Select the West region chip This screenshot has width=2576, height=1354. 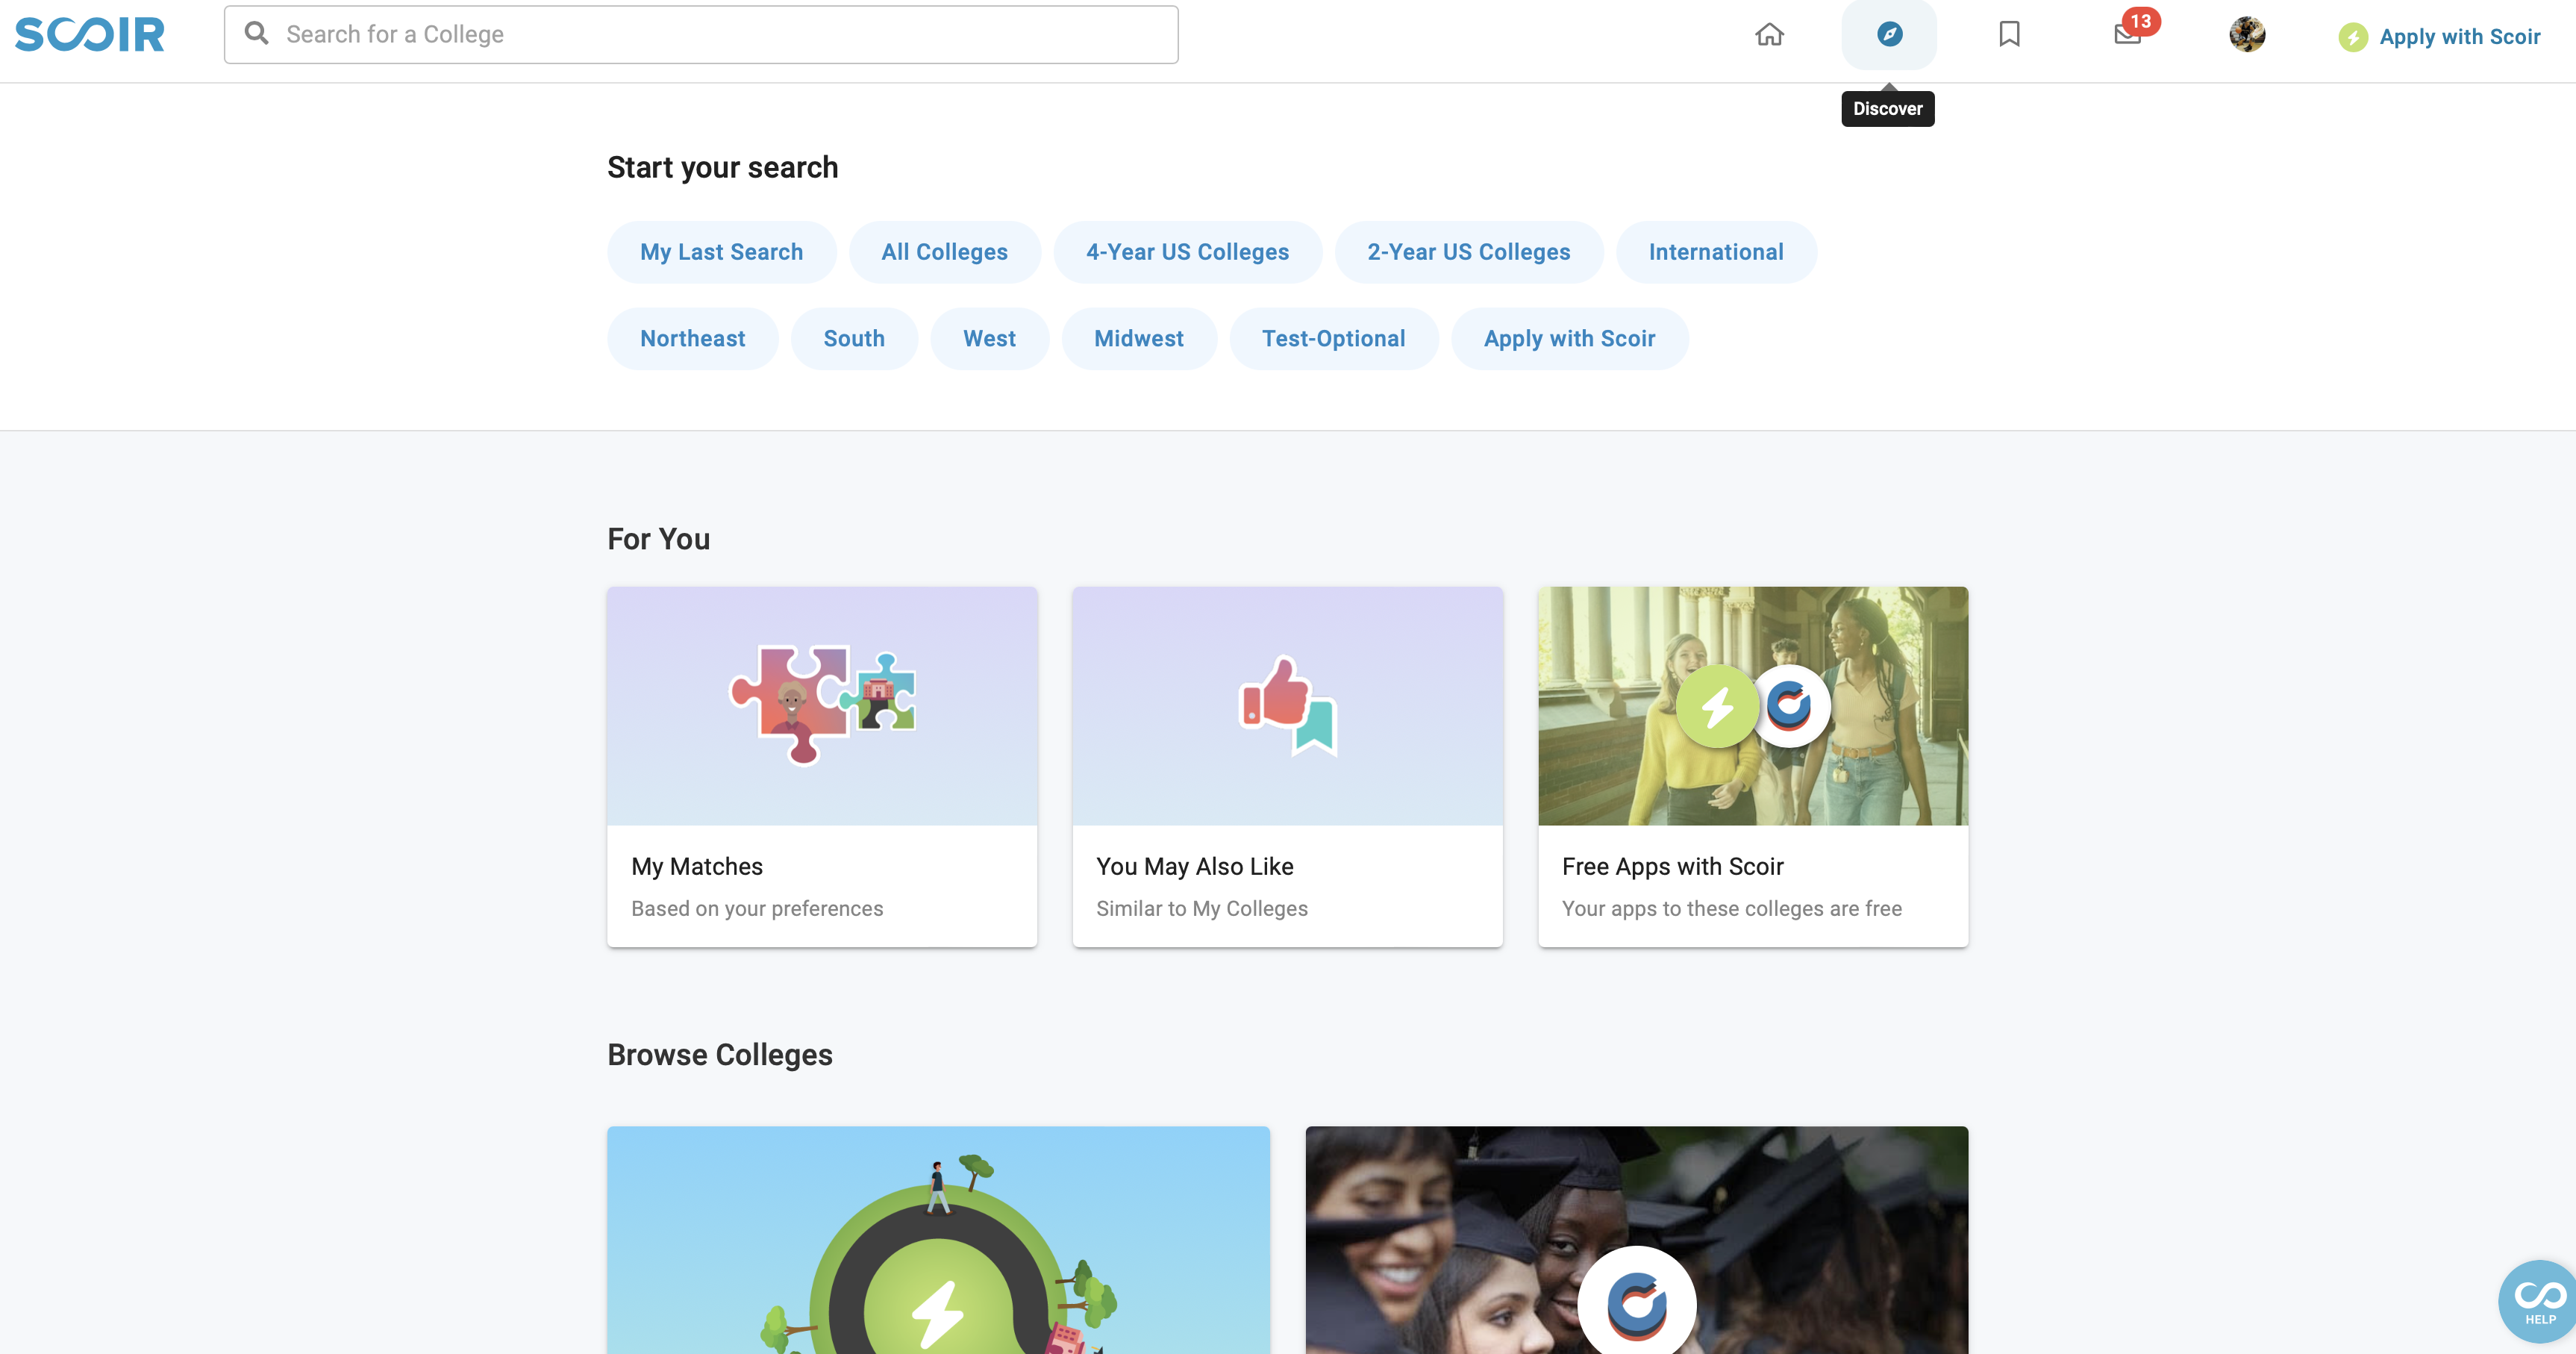click(989, 339)
